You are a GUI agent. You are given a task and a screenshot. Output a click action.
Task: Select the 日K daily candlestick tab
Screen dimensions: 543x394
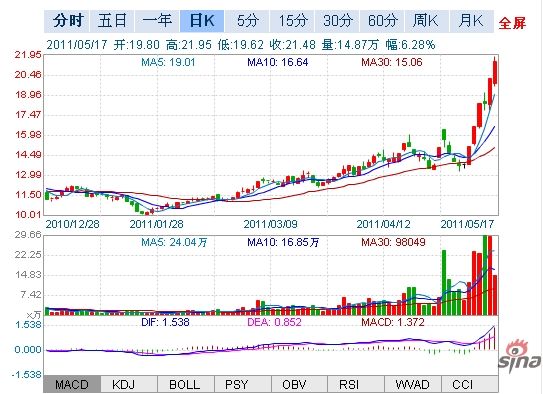pyautogui.click(x=202, y=21)
